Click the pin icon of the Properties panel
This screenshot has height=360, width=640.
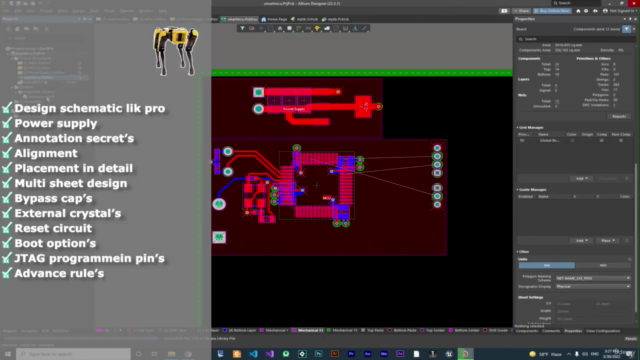[x=630, y=19]
